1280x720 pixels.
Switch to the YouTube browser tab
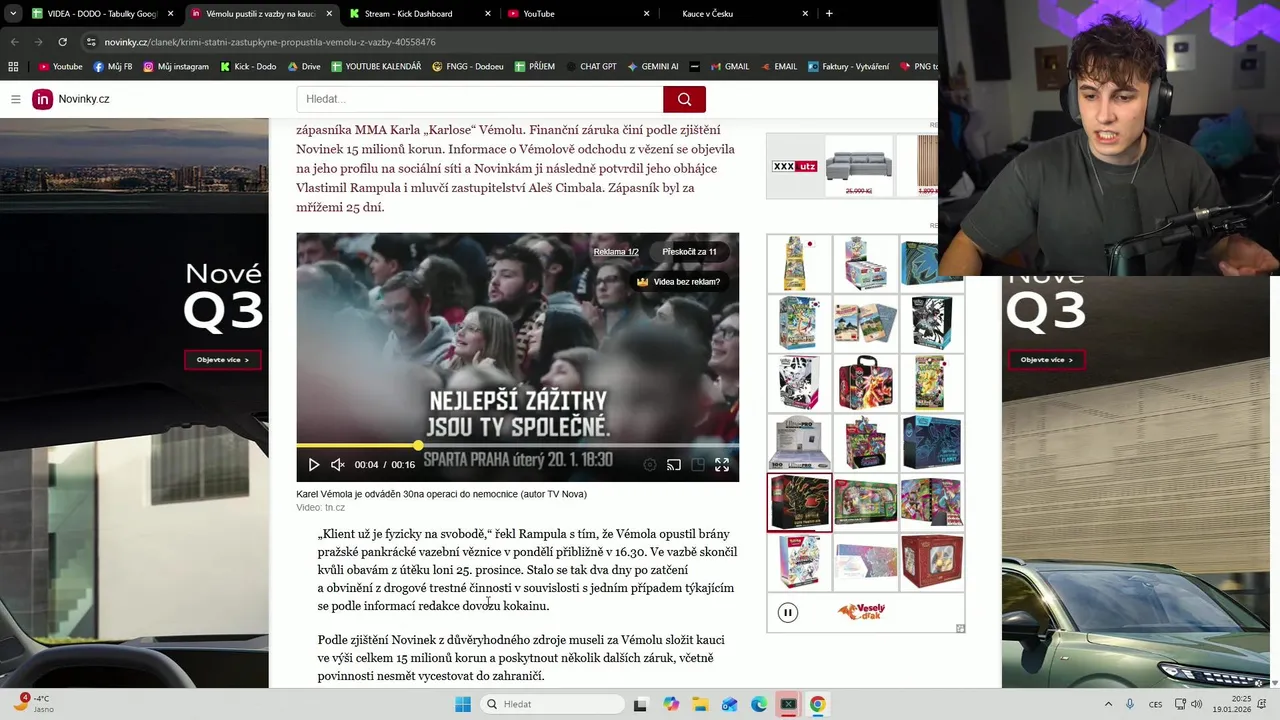click(x=577, y=14)
